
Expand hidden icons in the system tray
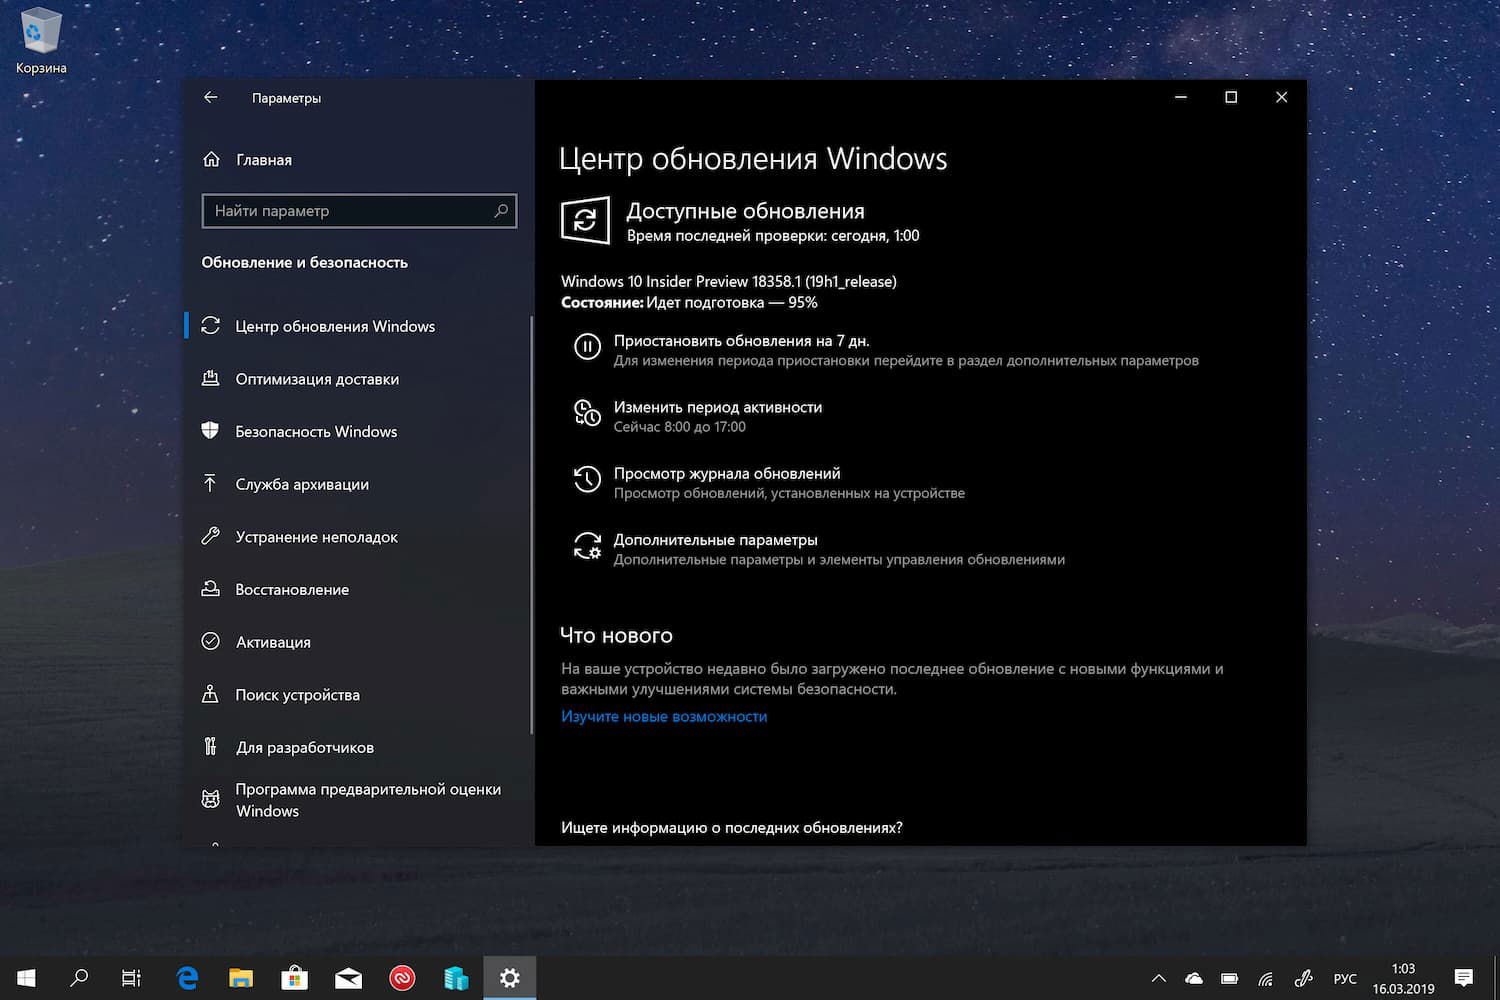tap(1157, 978)
